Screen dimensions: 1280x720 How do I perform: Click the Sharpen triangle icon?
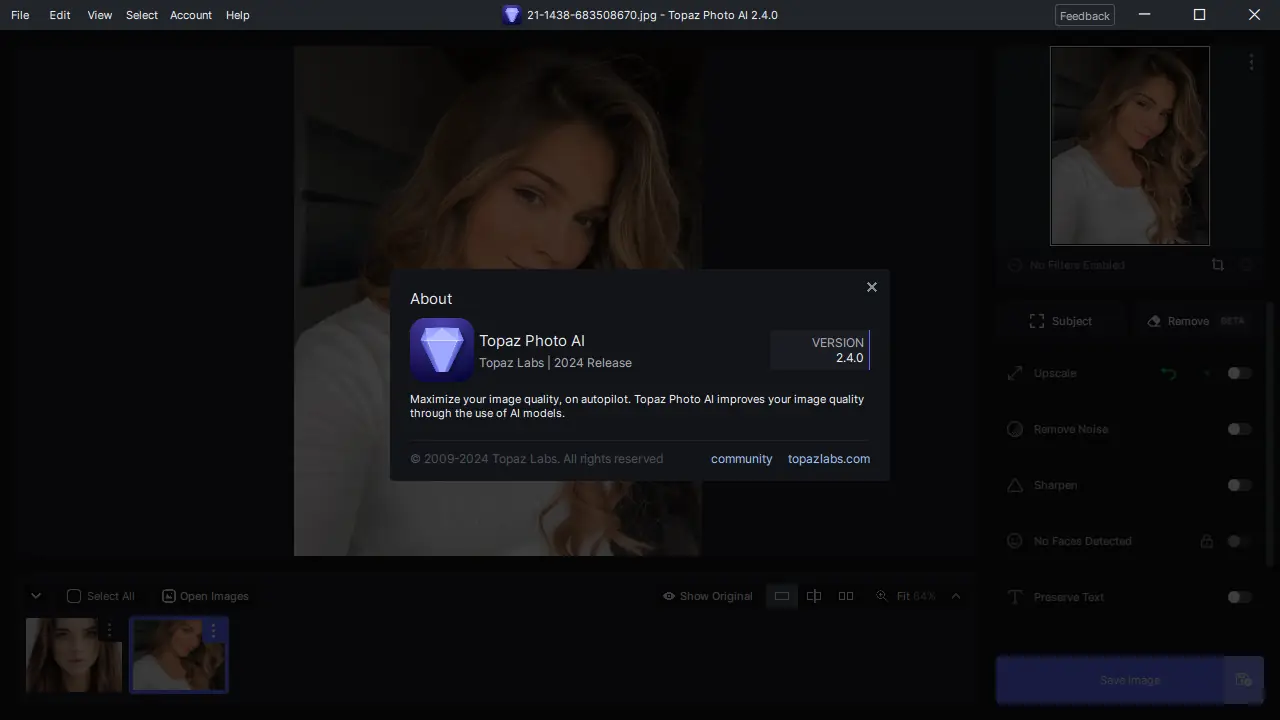1015,485
